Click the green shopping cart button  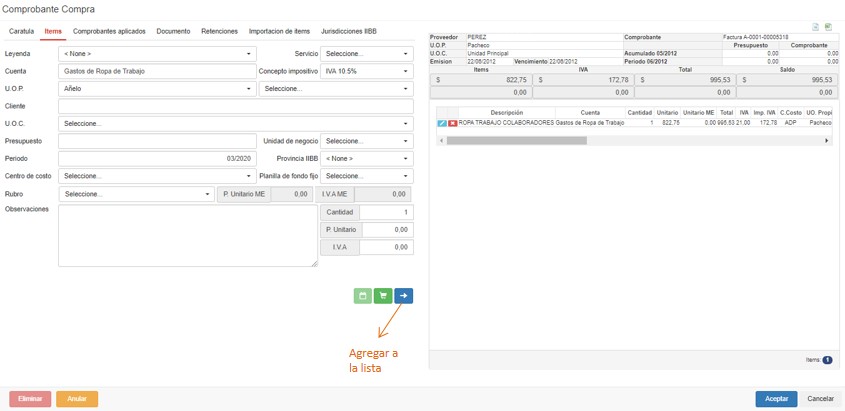coord(383,296)
